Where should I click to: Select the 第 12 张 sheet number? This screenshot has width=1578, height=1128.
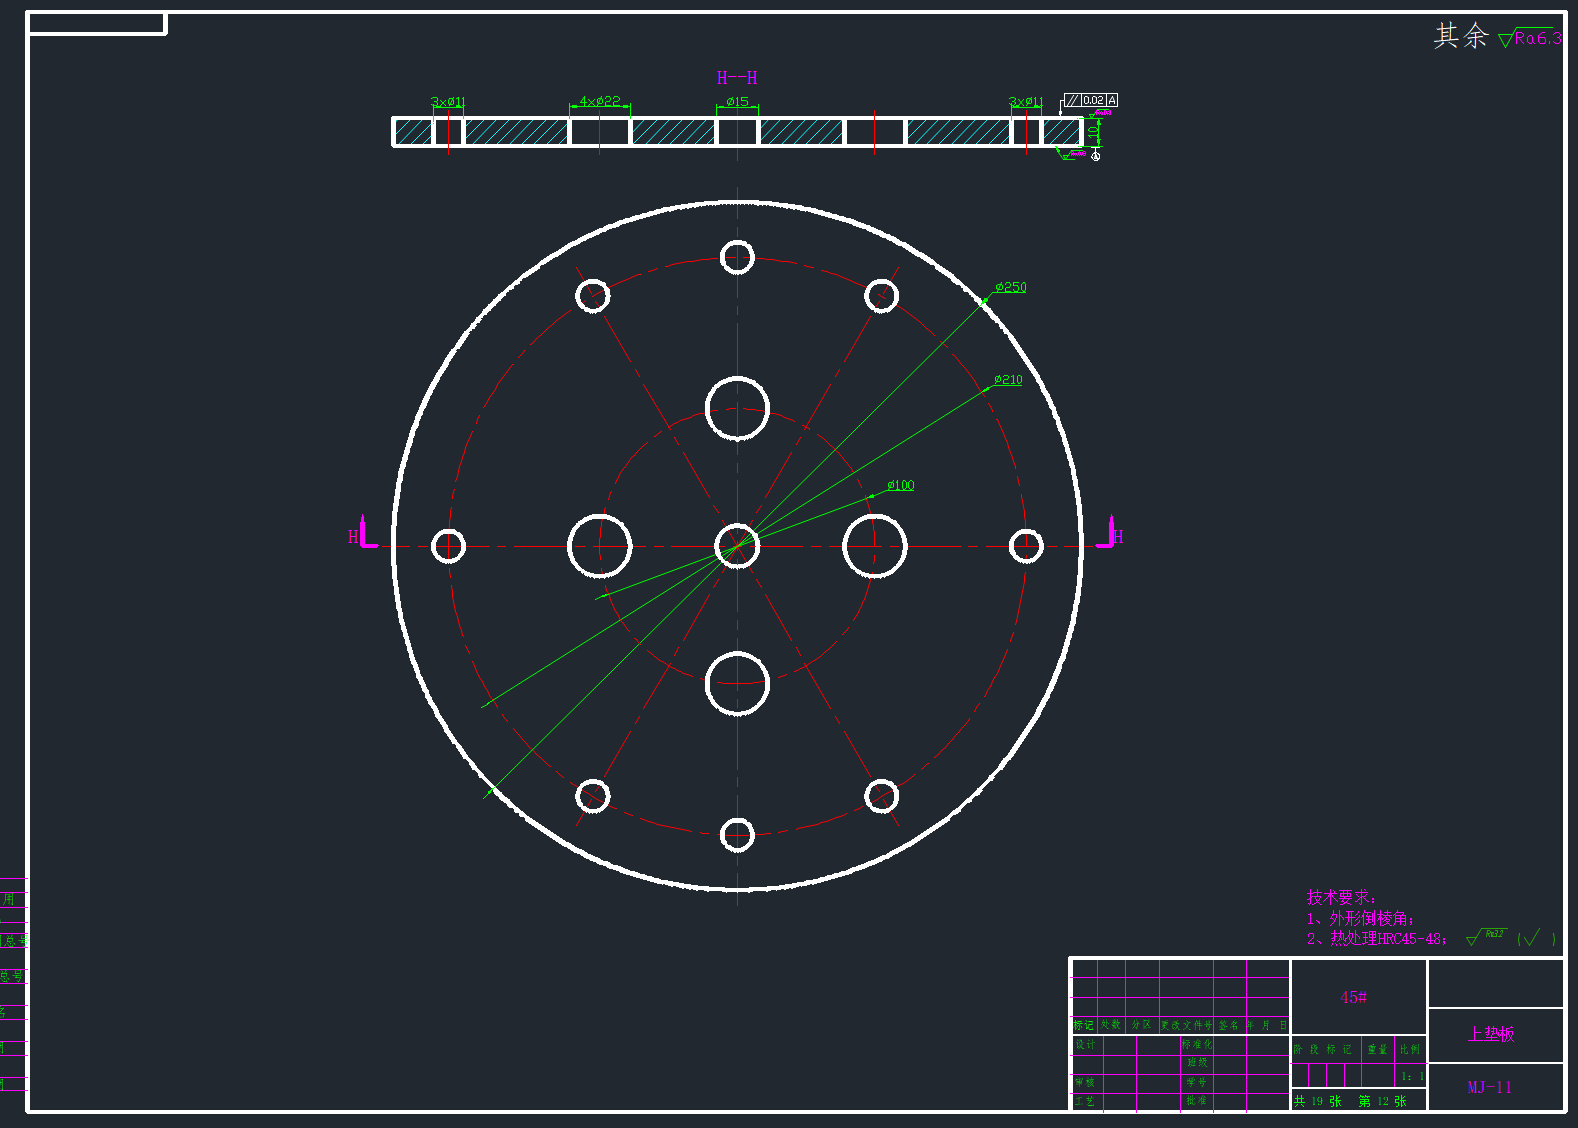point(1382,1101)
